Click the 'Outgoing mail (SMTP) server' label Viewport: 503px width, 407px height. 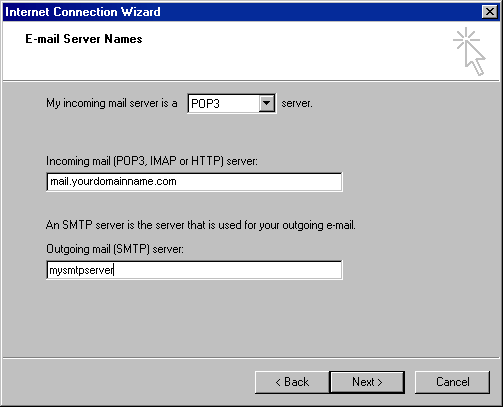pos(115,249)
